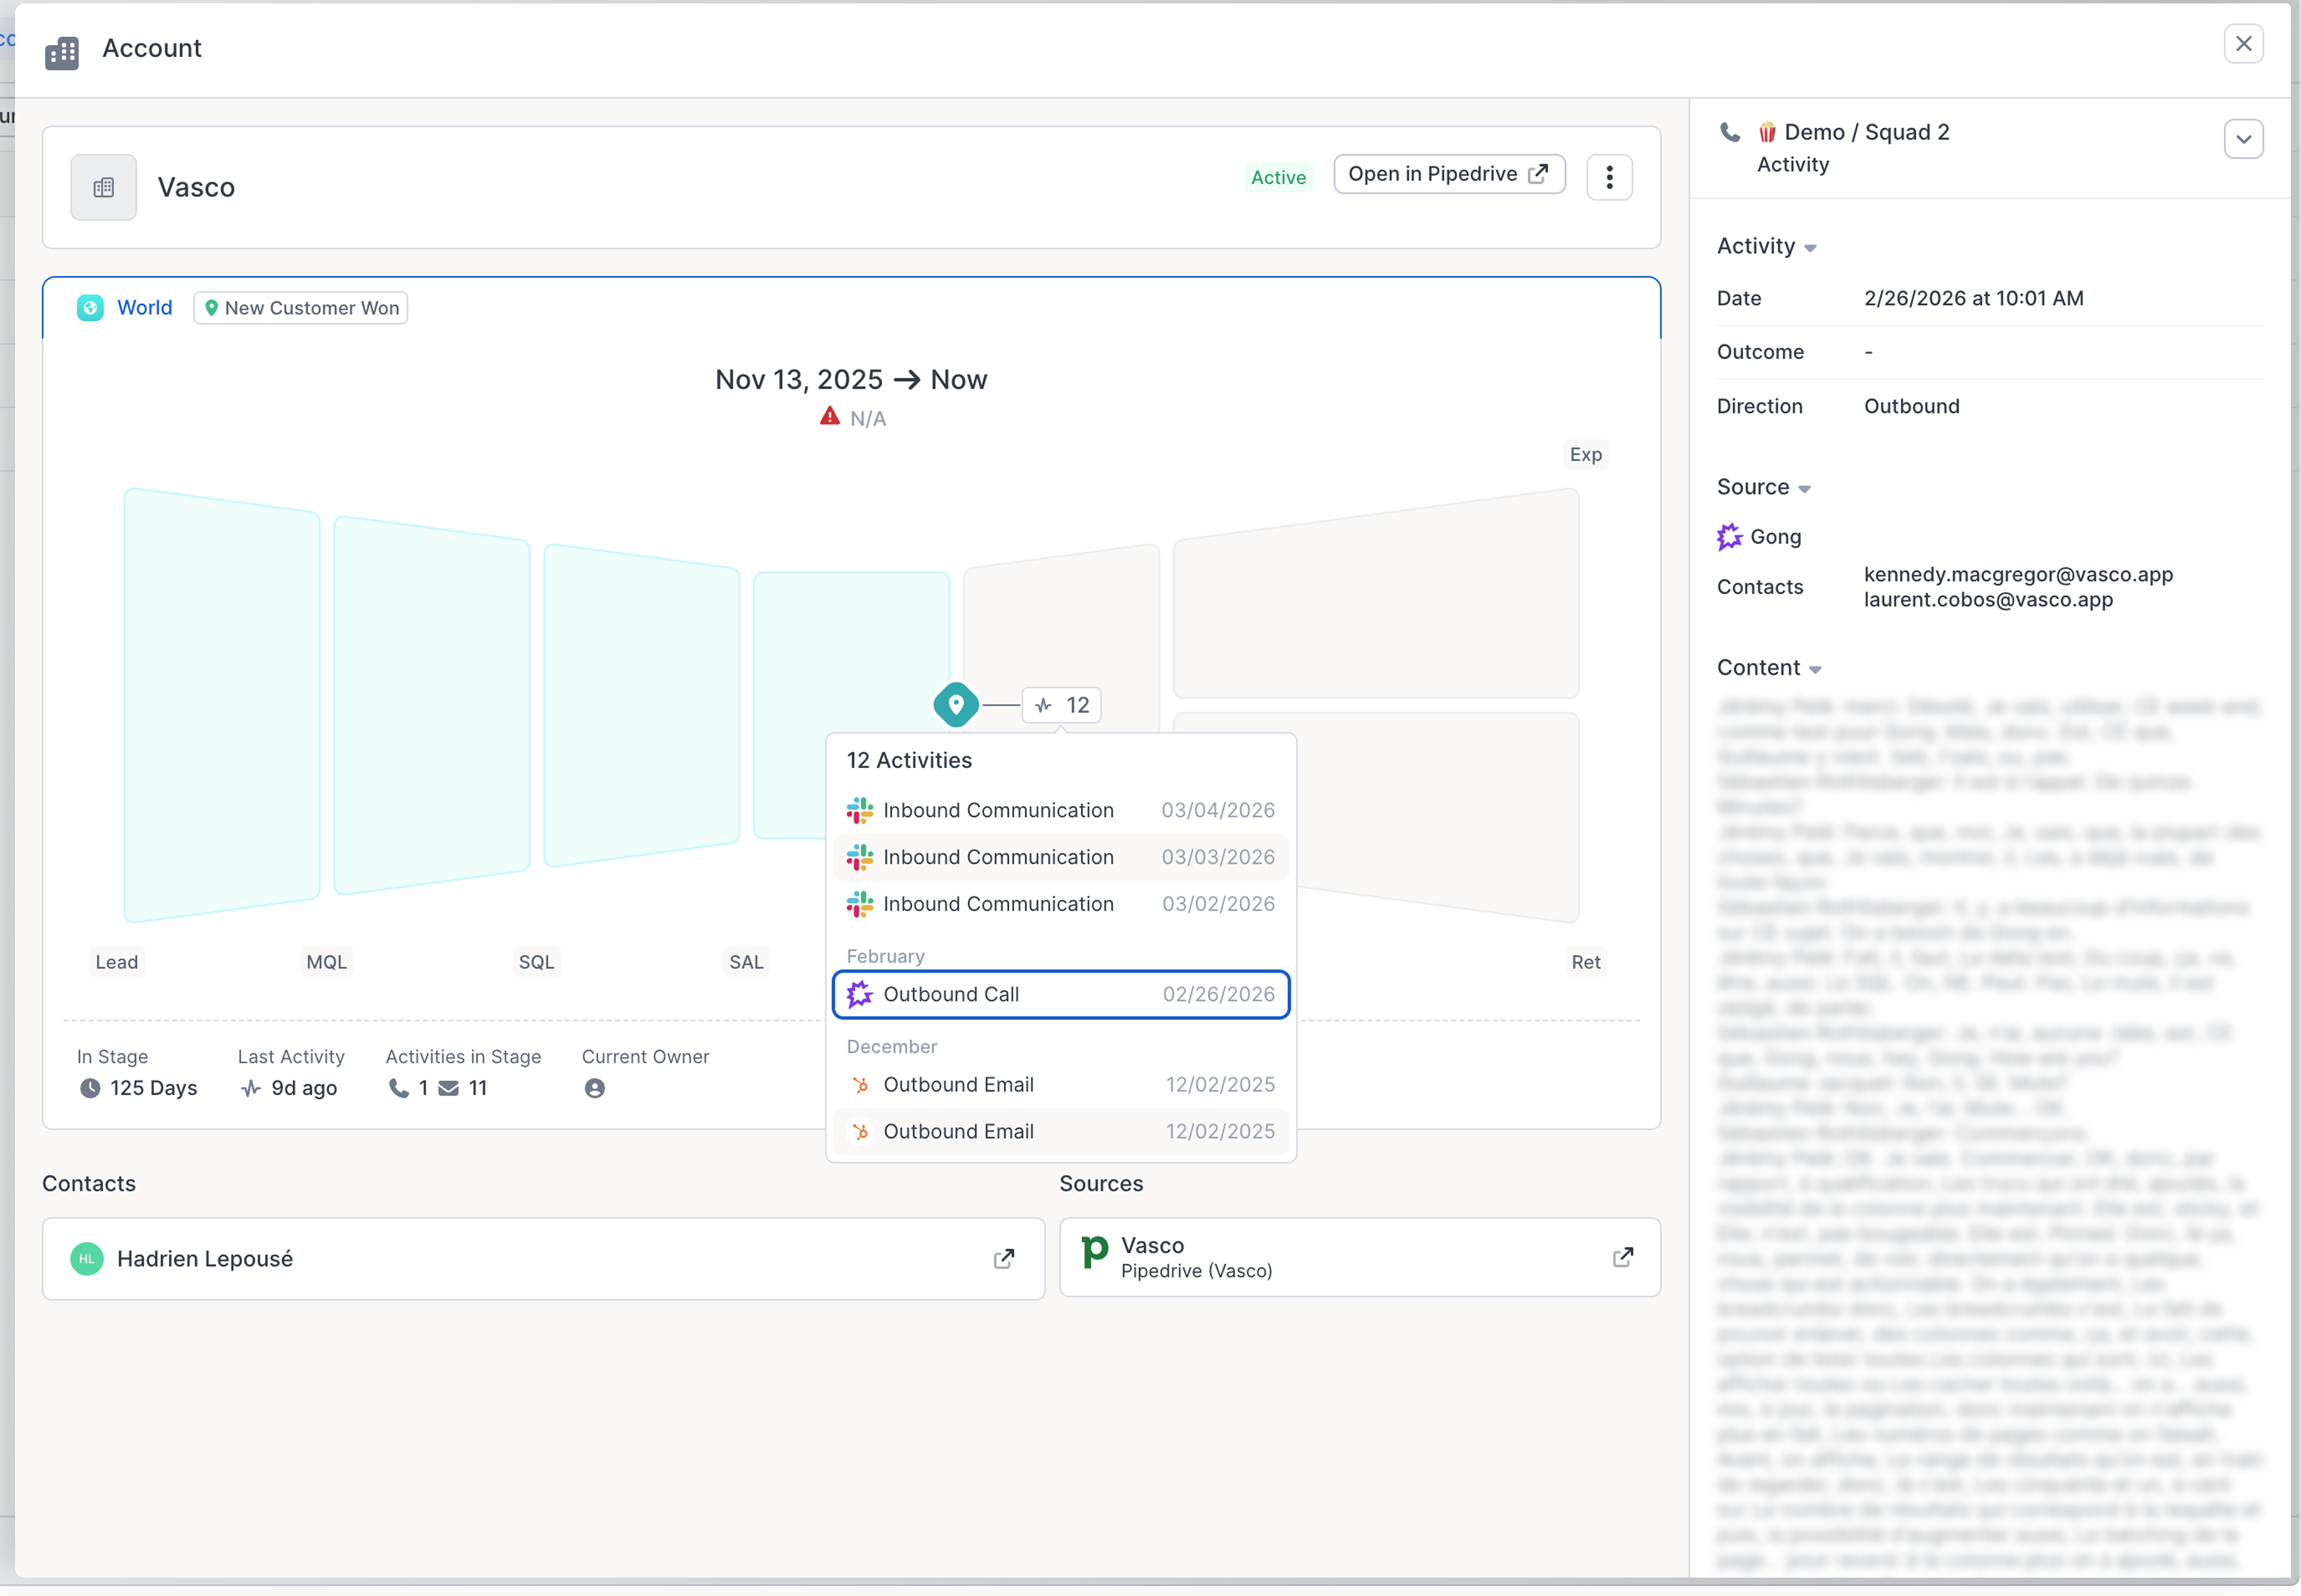Click the three-dot options menu for Vasco

[1608, 177]
